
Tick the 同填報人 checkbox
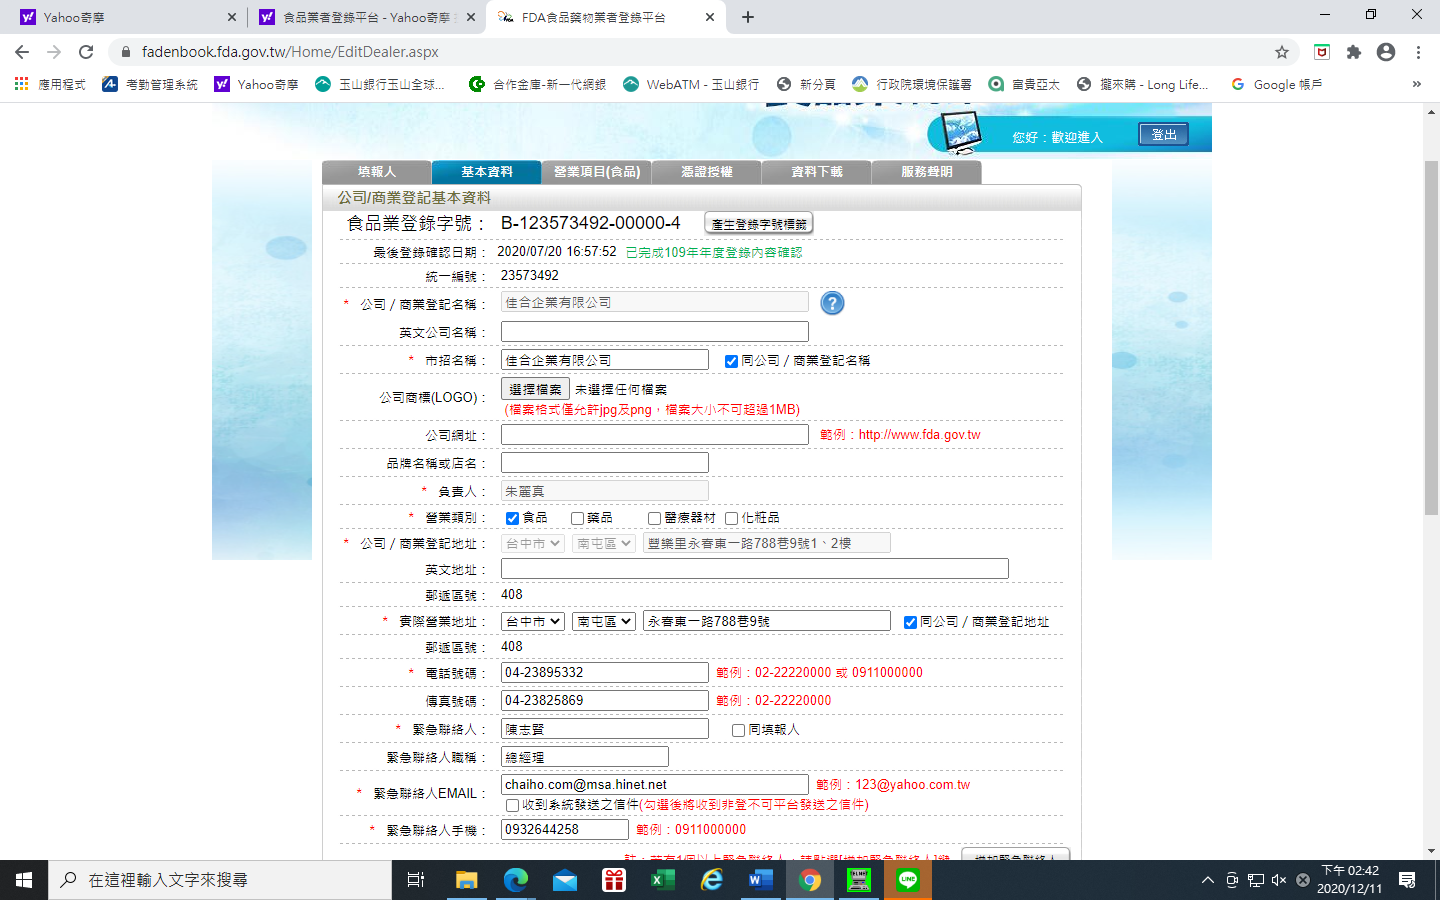pyautogui.click(x=738, y=730)
